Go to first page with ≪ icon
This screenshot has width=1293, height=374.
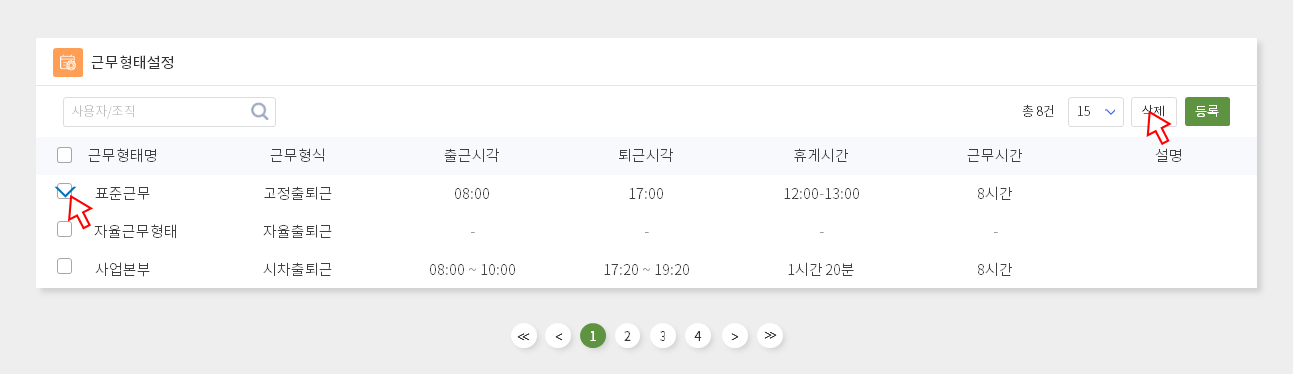523,336
